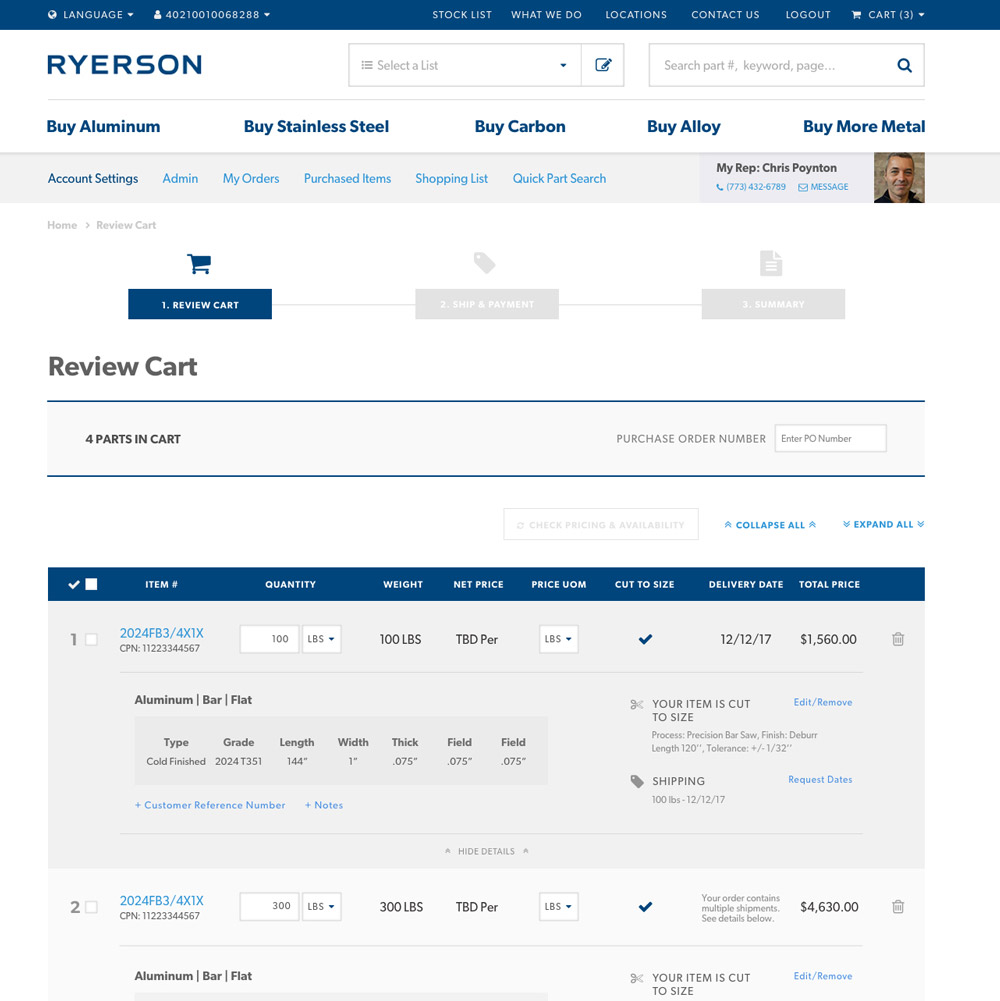Screen dimensions: 1000x1001
Task: Add Customer Reference Number to item 1
Action: [210, 806]
